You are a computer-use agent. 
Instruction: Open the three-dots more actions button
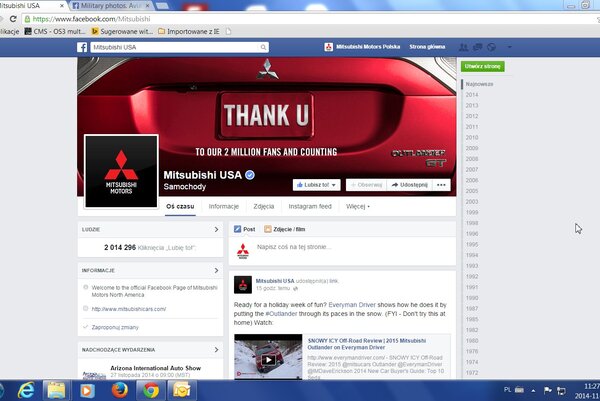[x=441, y=185]
